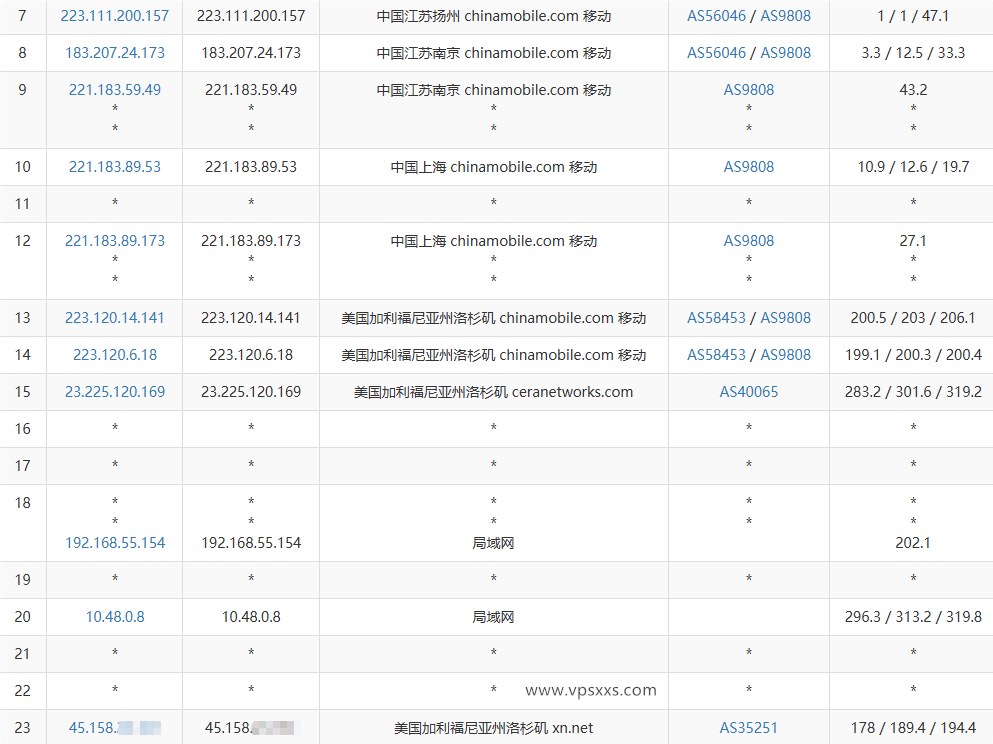Open IP link 221.183.59.49
The width and height of the screenshot is (993, 744).
point(115,90)
